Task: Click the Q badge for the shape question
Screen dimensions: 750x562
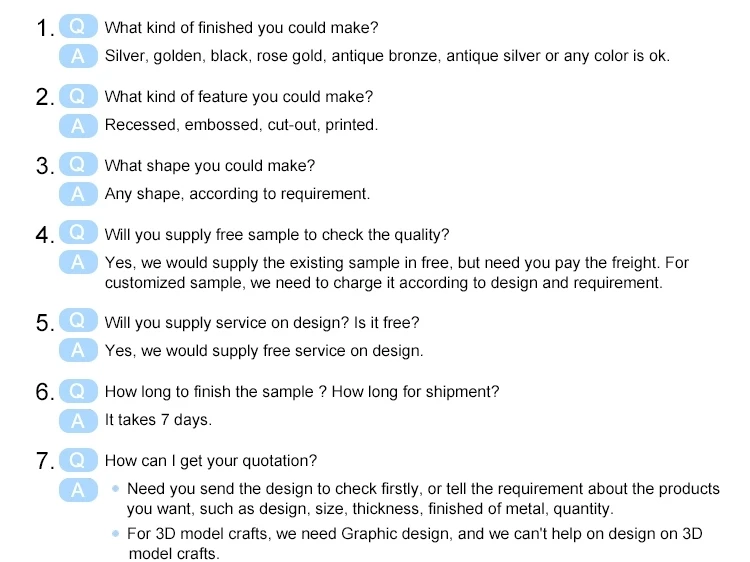Action: pos(78,165)
